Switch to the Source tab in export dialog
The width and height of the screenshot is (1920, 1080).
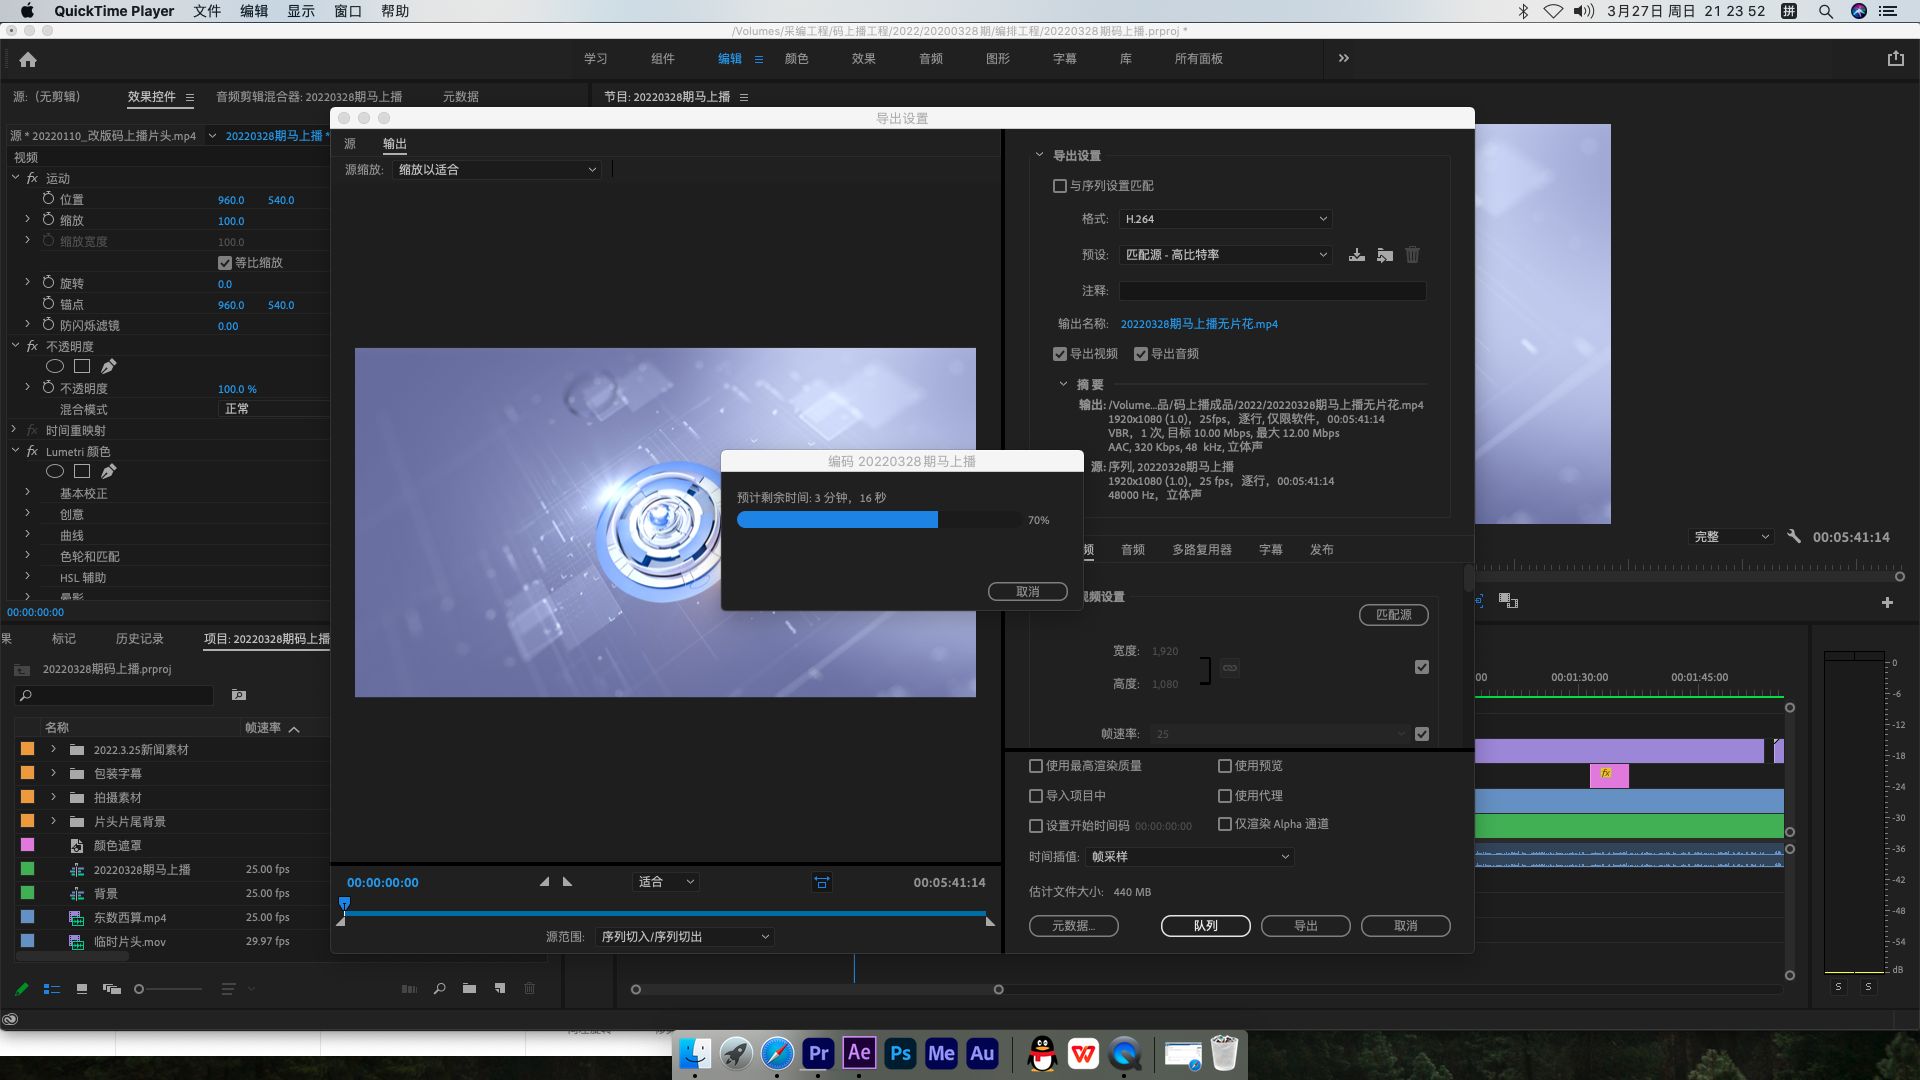pyautogui.click(x=350, y=144)
